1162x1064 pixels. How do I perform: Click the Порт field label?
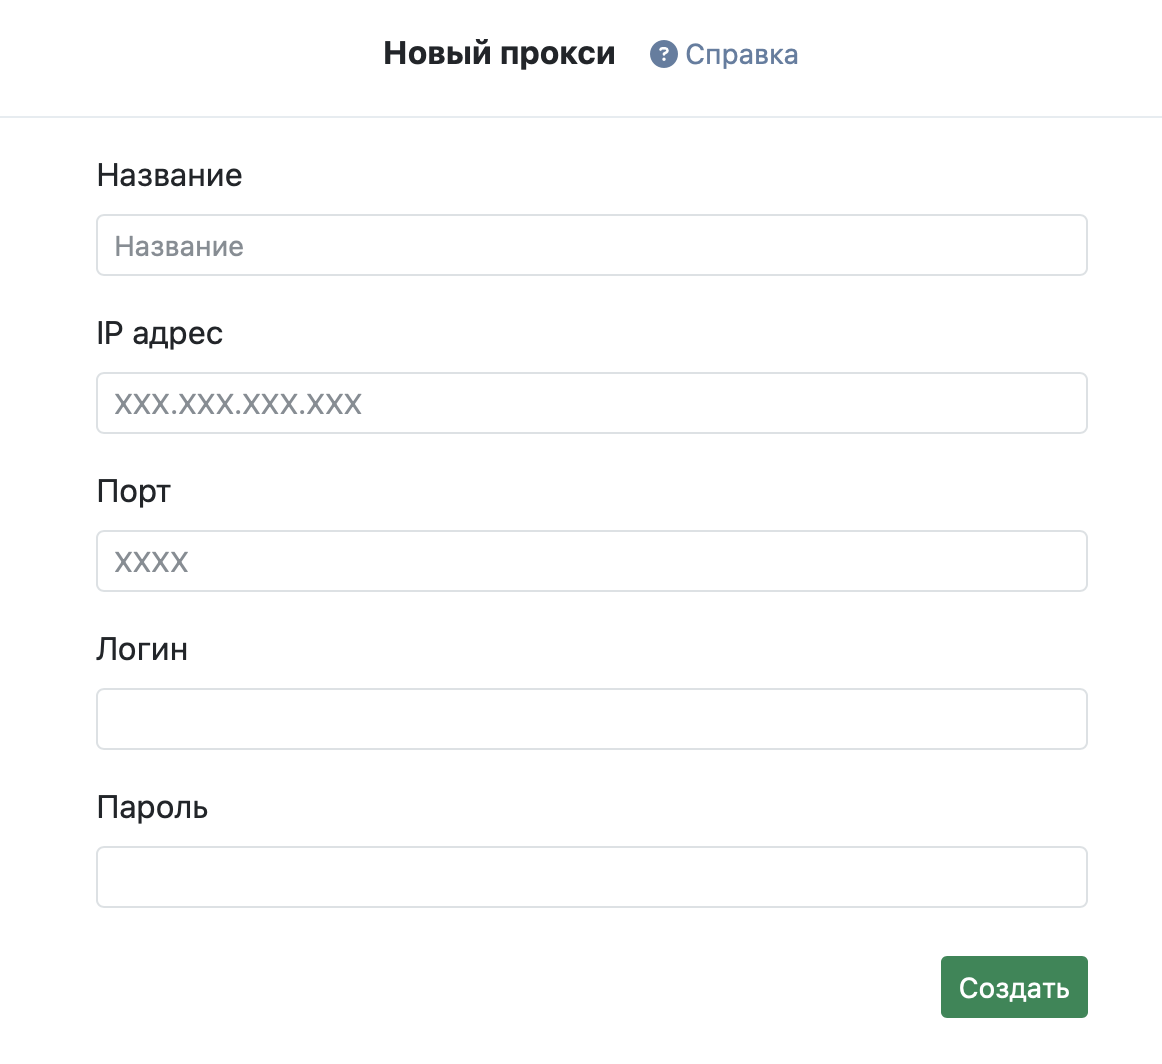click(x=134, y=492)
